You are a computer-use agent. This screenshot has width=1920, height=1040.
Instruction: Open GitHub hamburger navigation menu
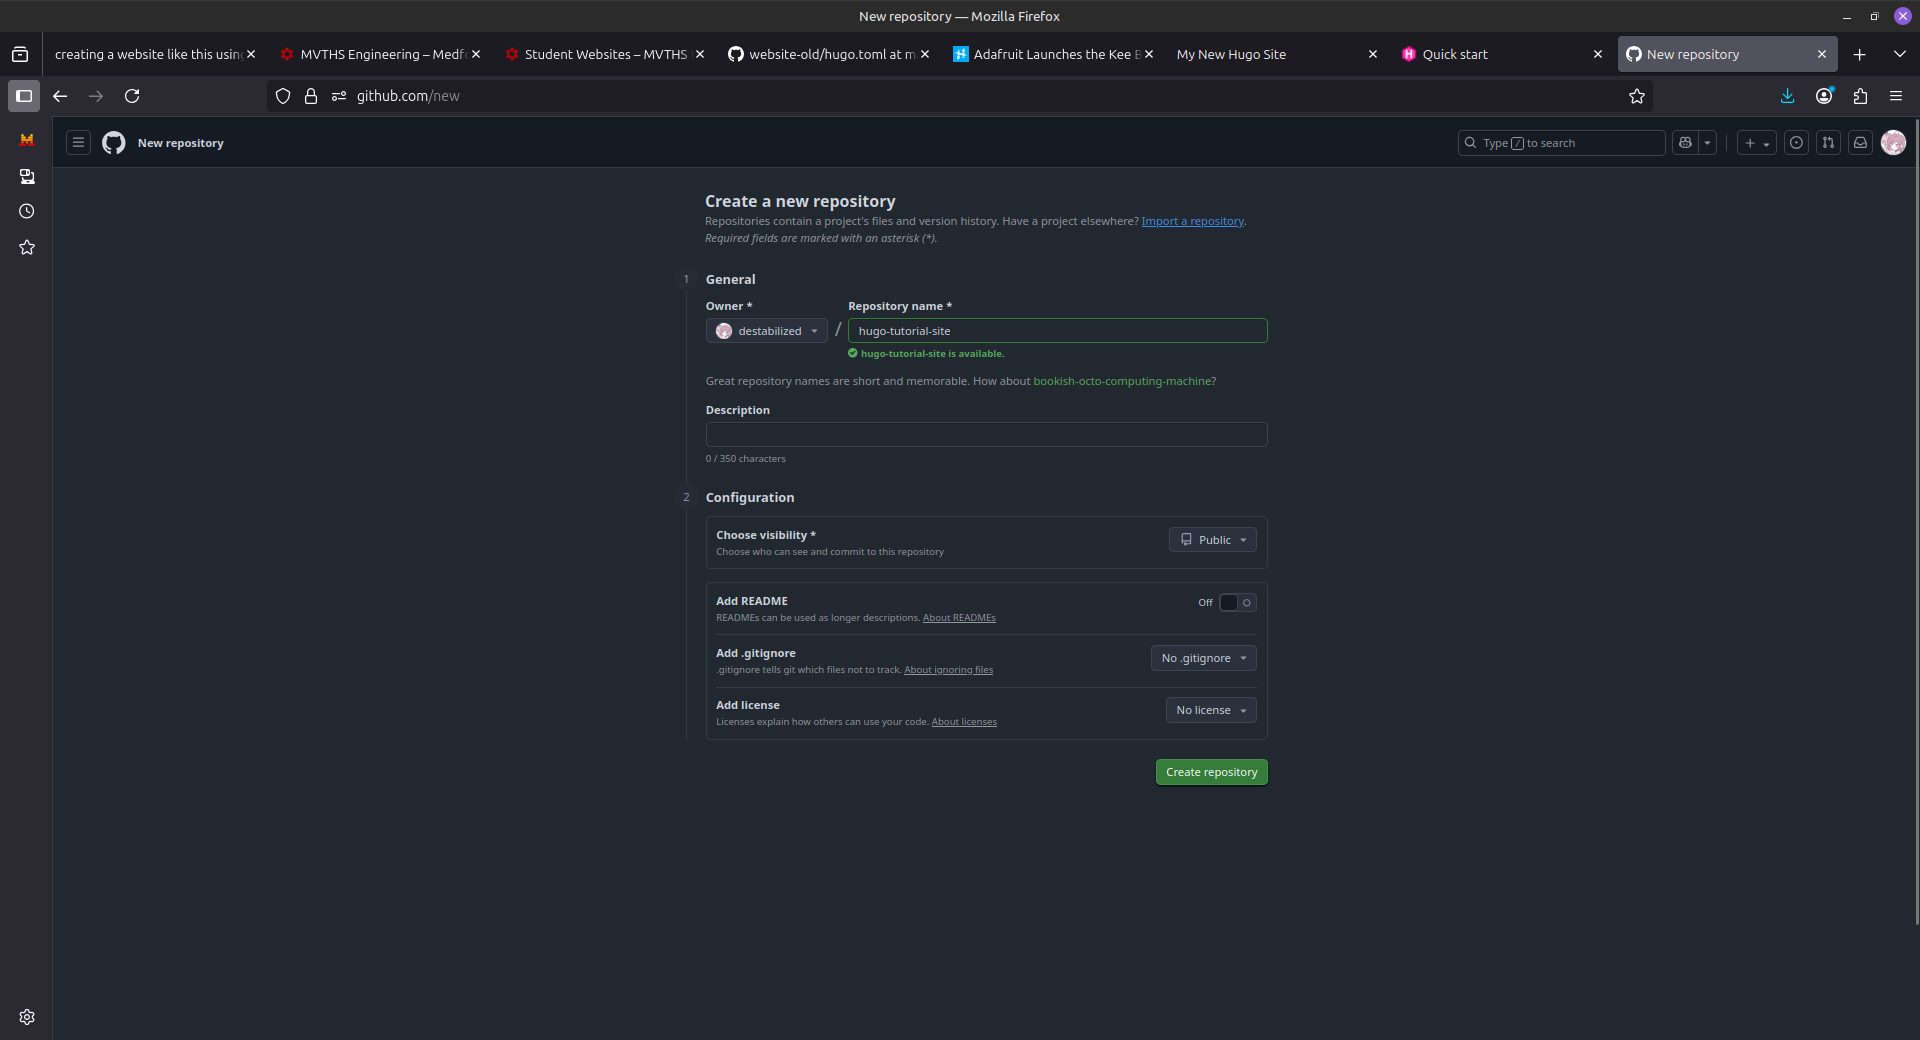pyautogui.click(x=78, y=143)
